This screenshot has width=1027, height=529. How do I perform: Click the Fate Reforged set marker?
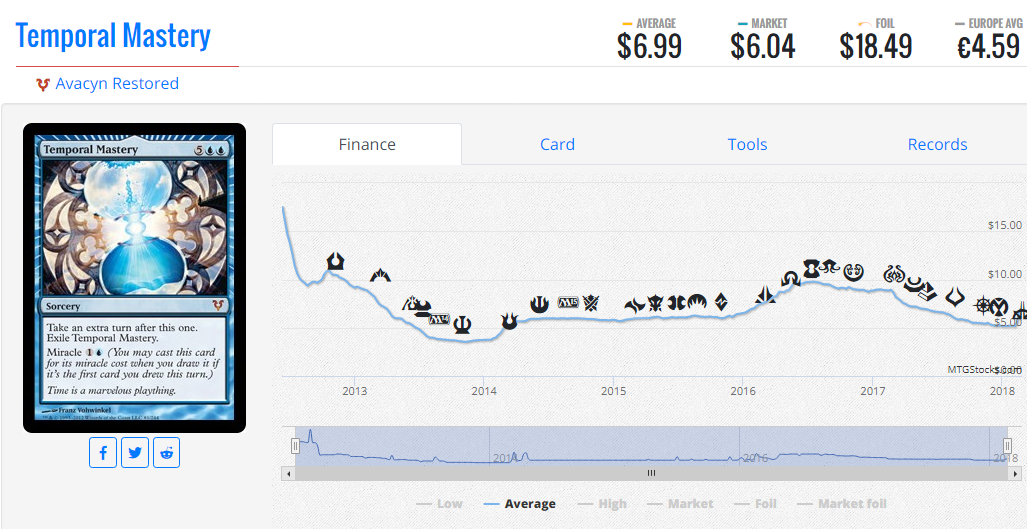click(635, 306)
